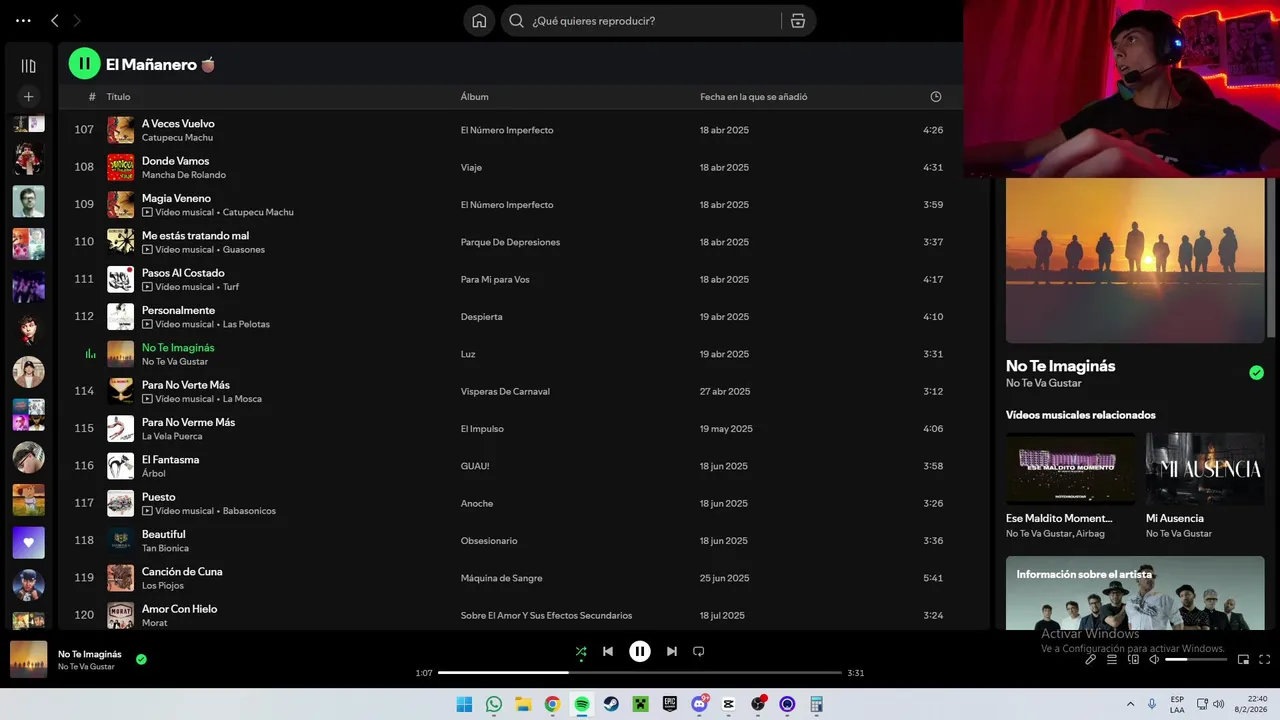The image size is (1280, 720).
Task: Select track Para No Verme Más
Action: pos(188,422)
